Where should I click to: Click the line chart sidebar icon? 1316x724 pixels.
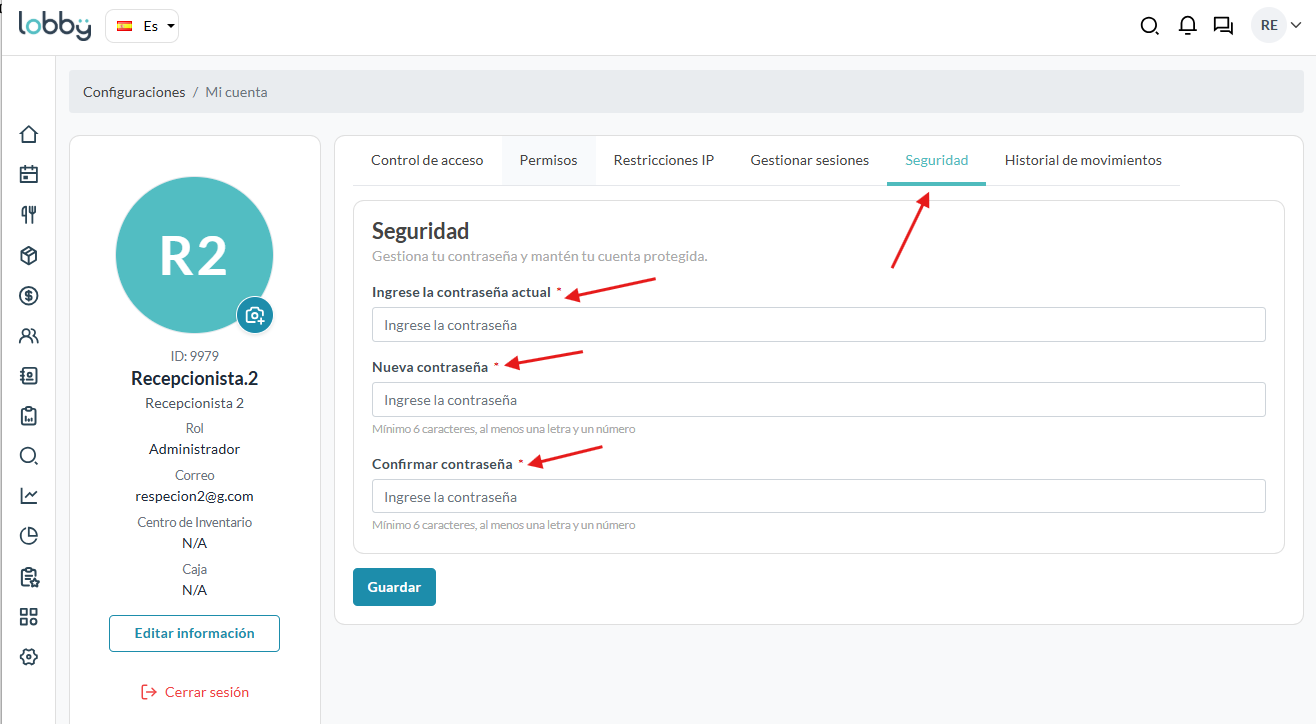[29, 496]
